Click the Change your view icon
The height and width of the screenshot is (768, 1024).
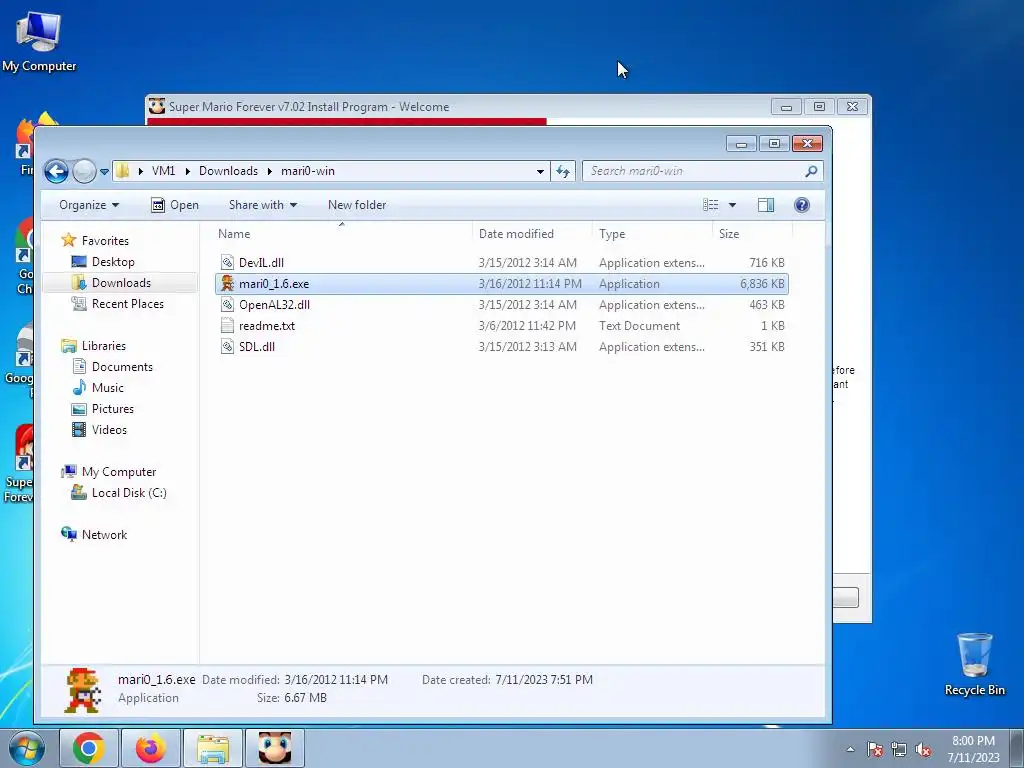711,205
